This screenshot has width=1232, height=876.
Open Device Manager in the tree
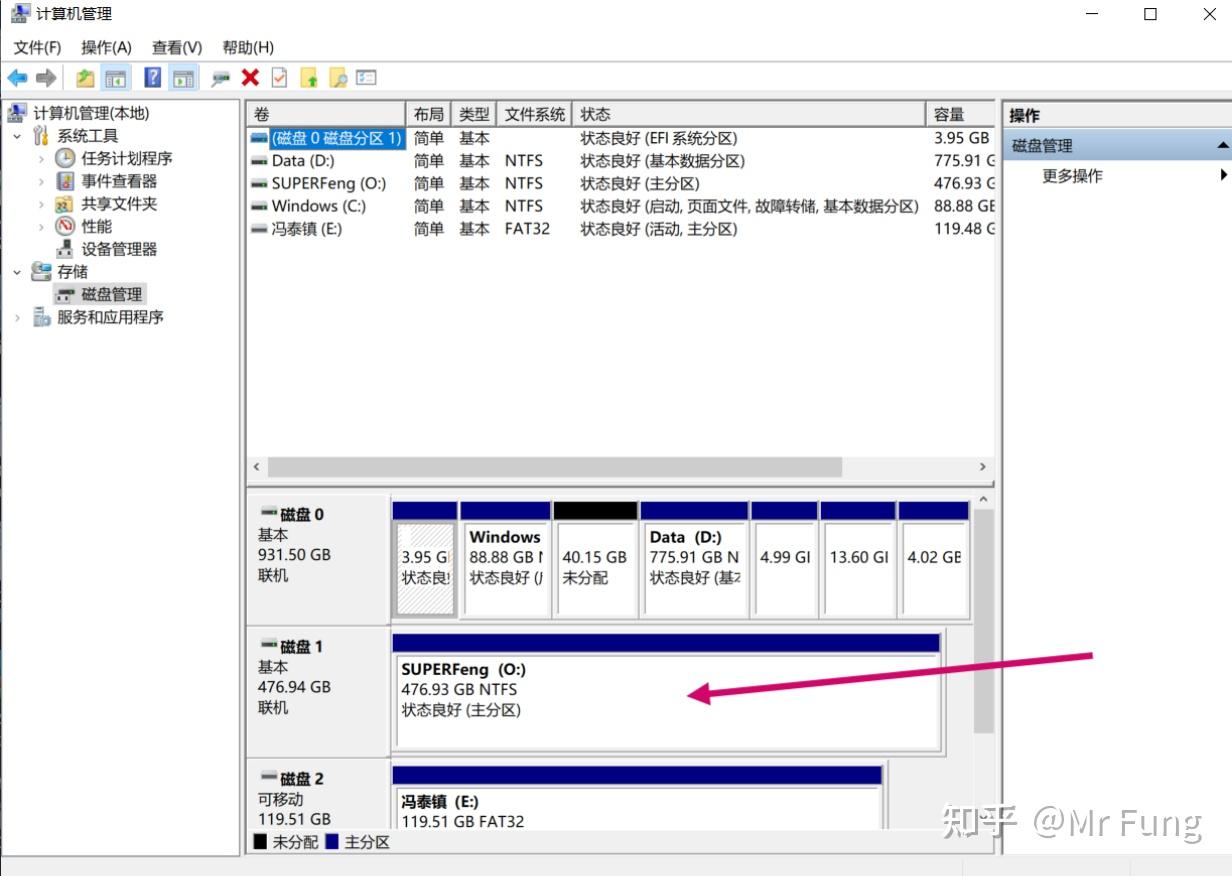pos(119,249)
